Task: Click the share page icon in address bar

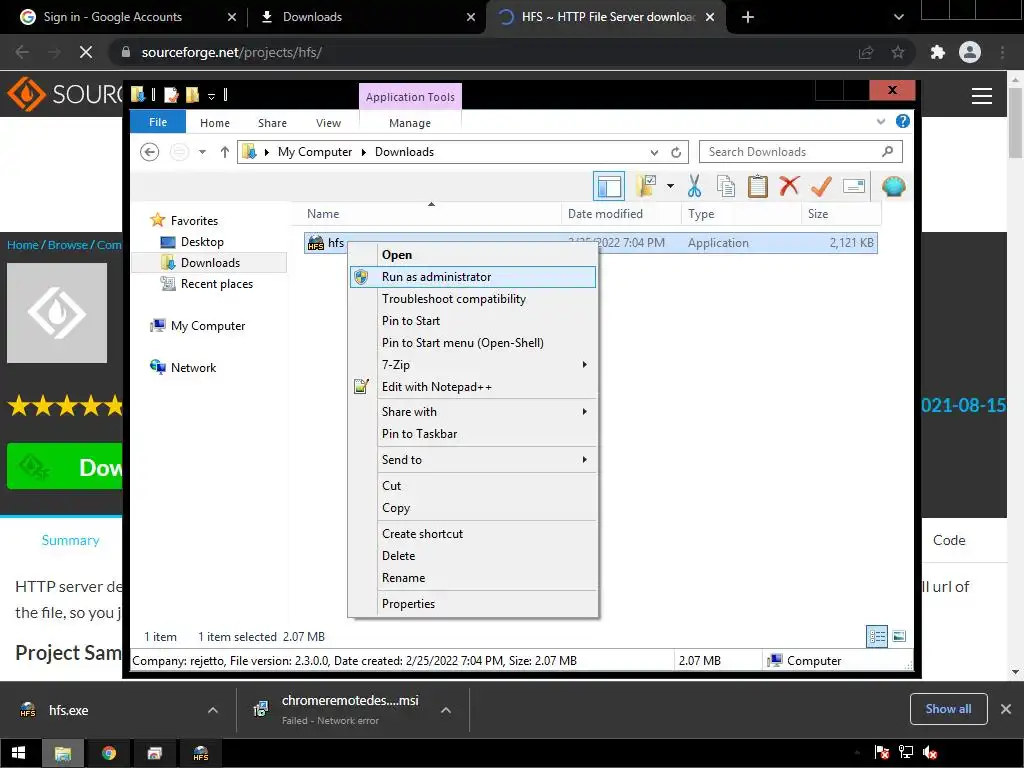Action: click(x=866, y=52)
